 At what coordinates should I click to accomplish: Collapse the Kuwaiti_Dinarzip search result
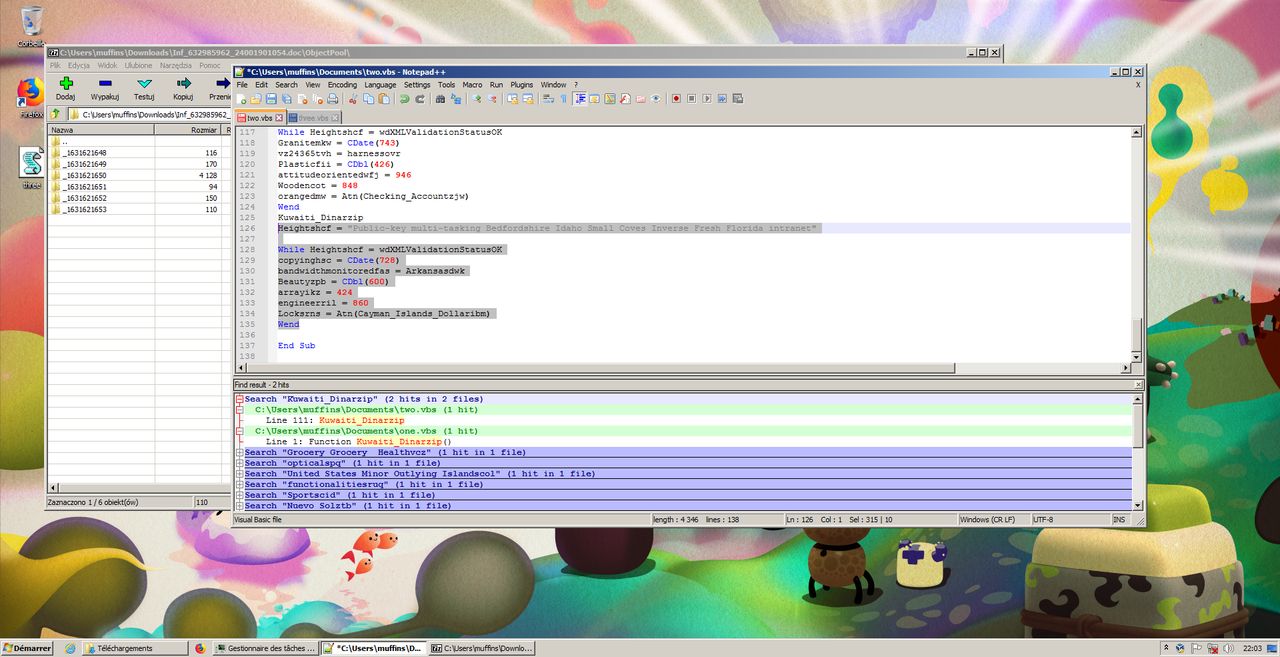[240, 399]
